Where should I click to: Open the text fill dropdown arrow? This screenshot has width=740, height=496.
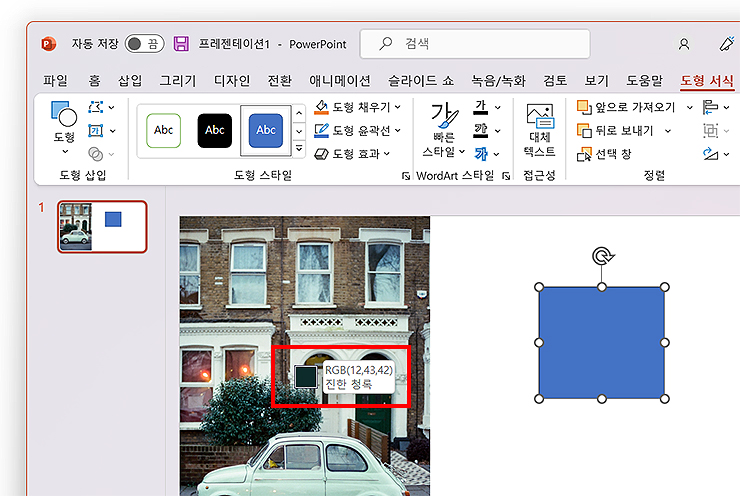point(497,108)
